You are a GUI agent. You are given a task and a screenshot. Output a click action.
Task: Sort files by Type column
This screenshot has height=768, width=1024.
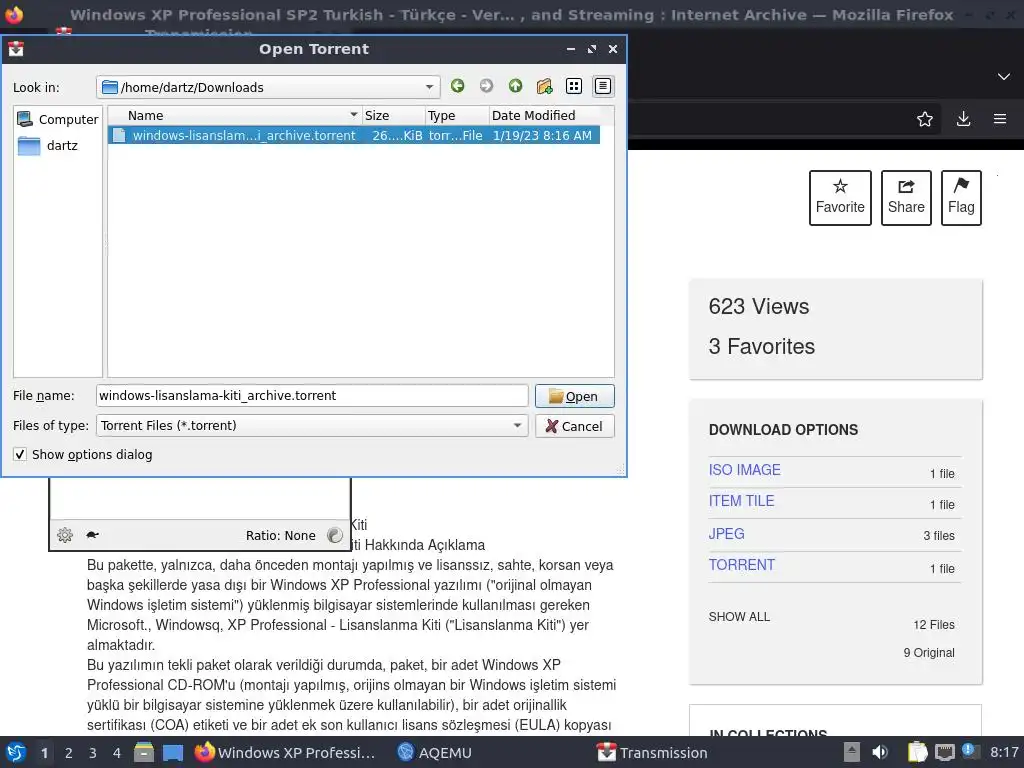(x=456, y=116)
